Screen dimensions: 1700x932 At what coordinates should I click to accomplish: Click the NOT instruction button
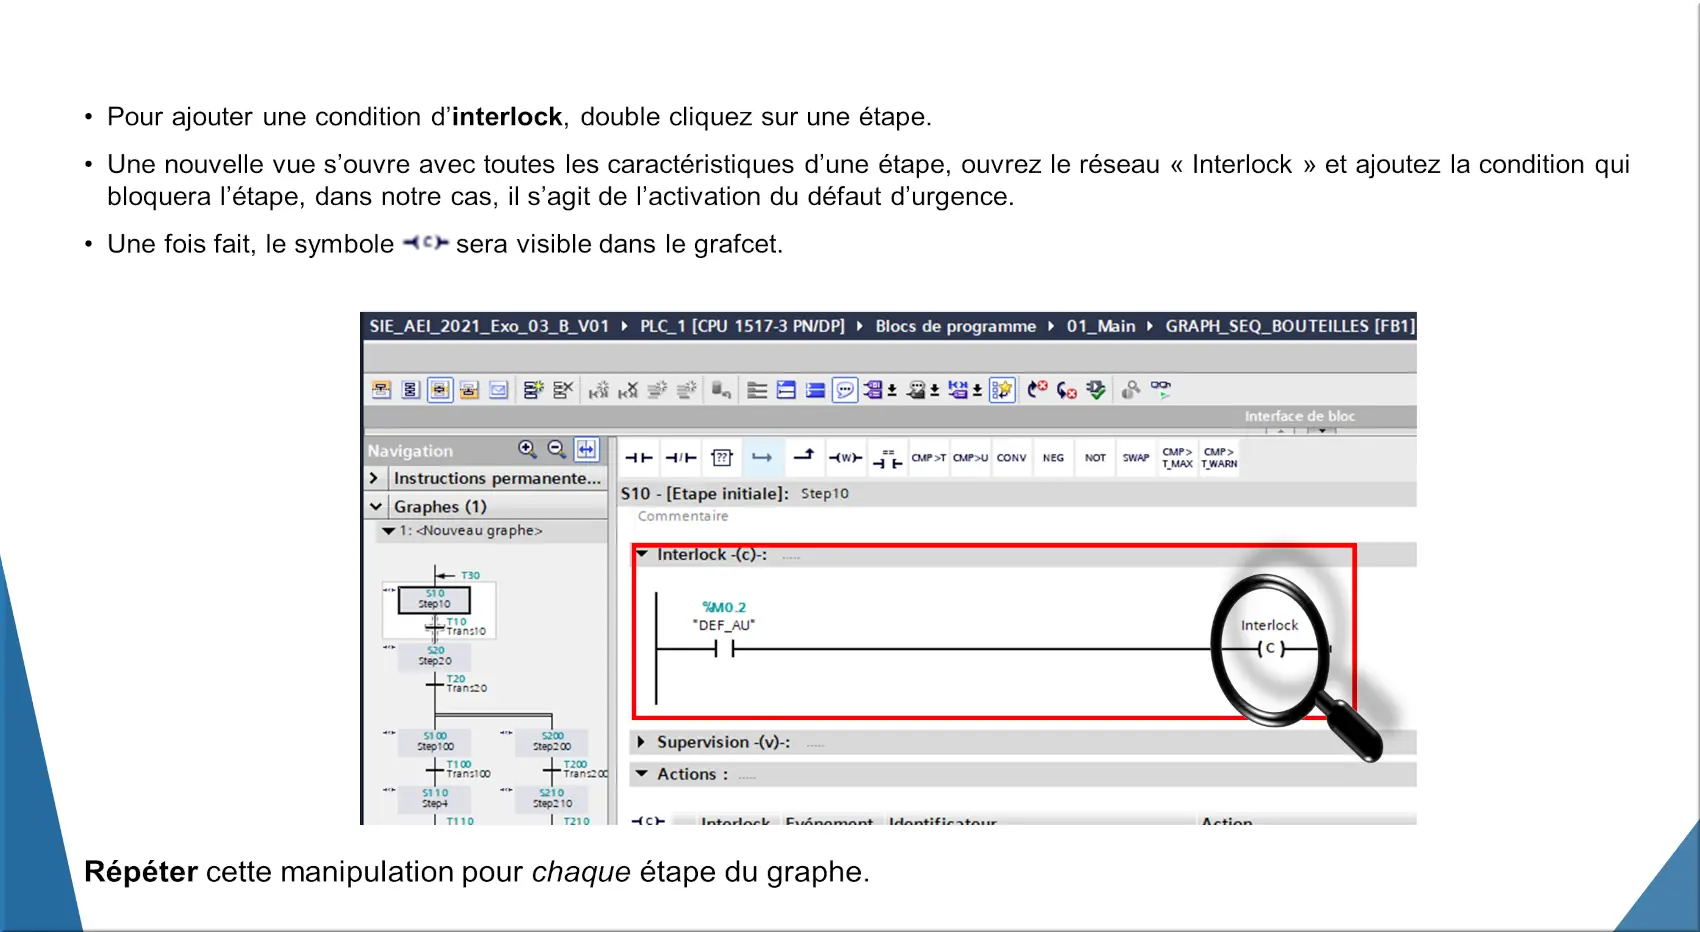(1095, 458)
